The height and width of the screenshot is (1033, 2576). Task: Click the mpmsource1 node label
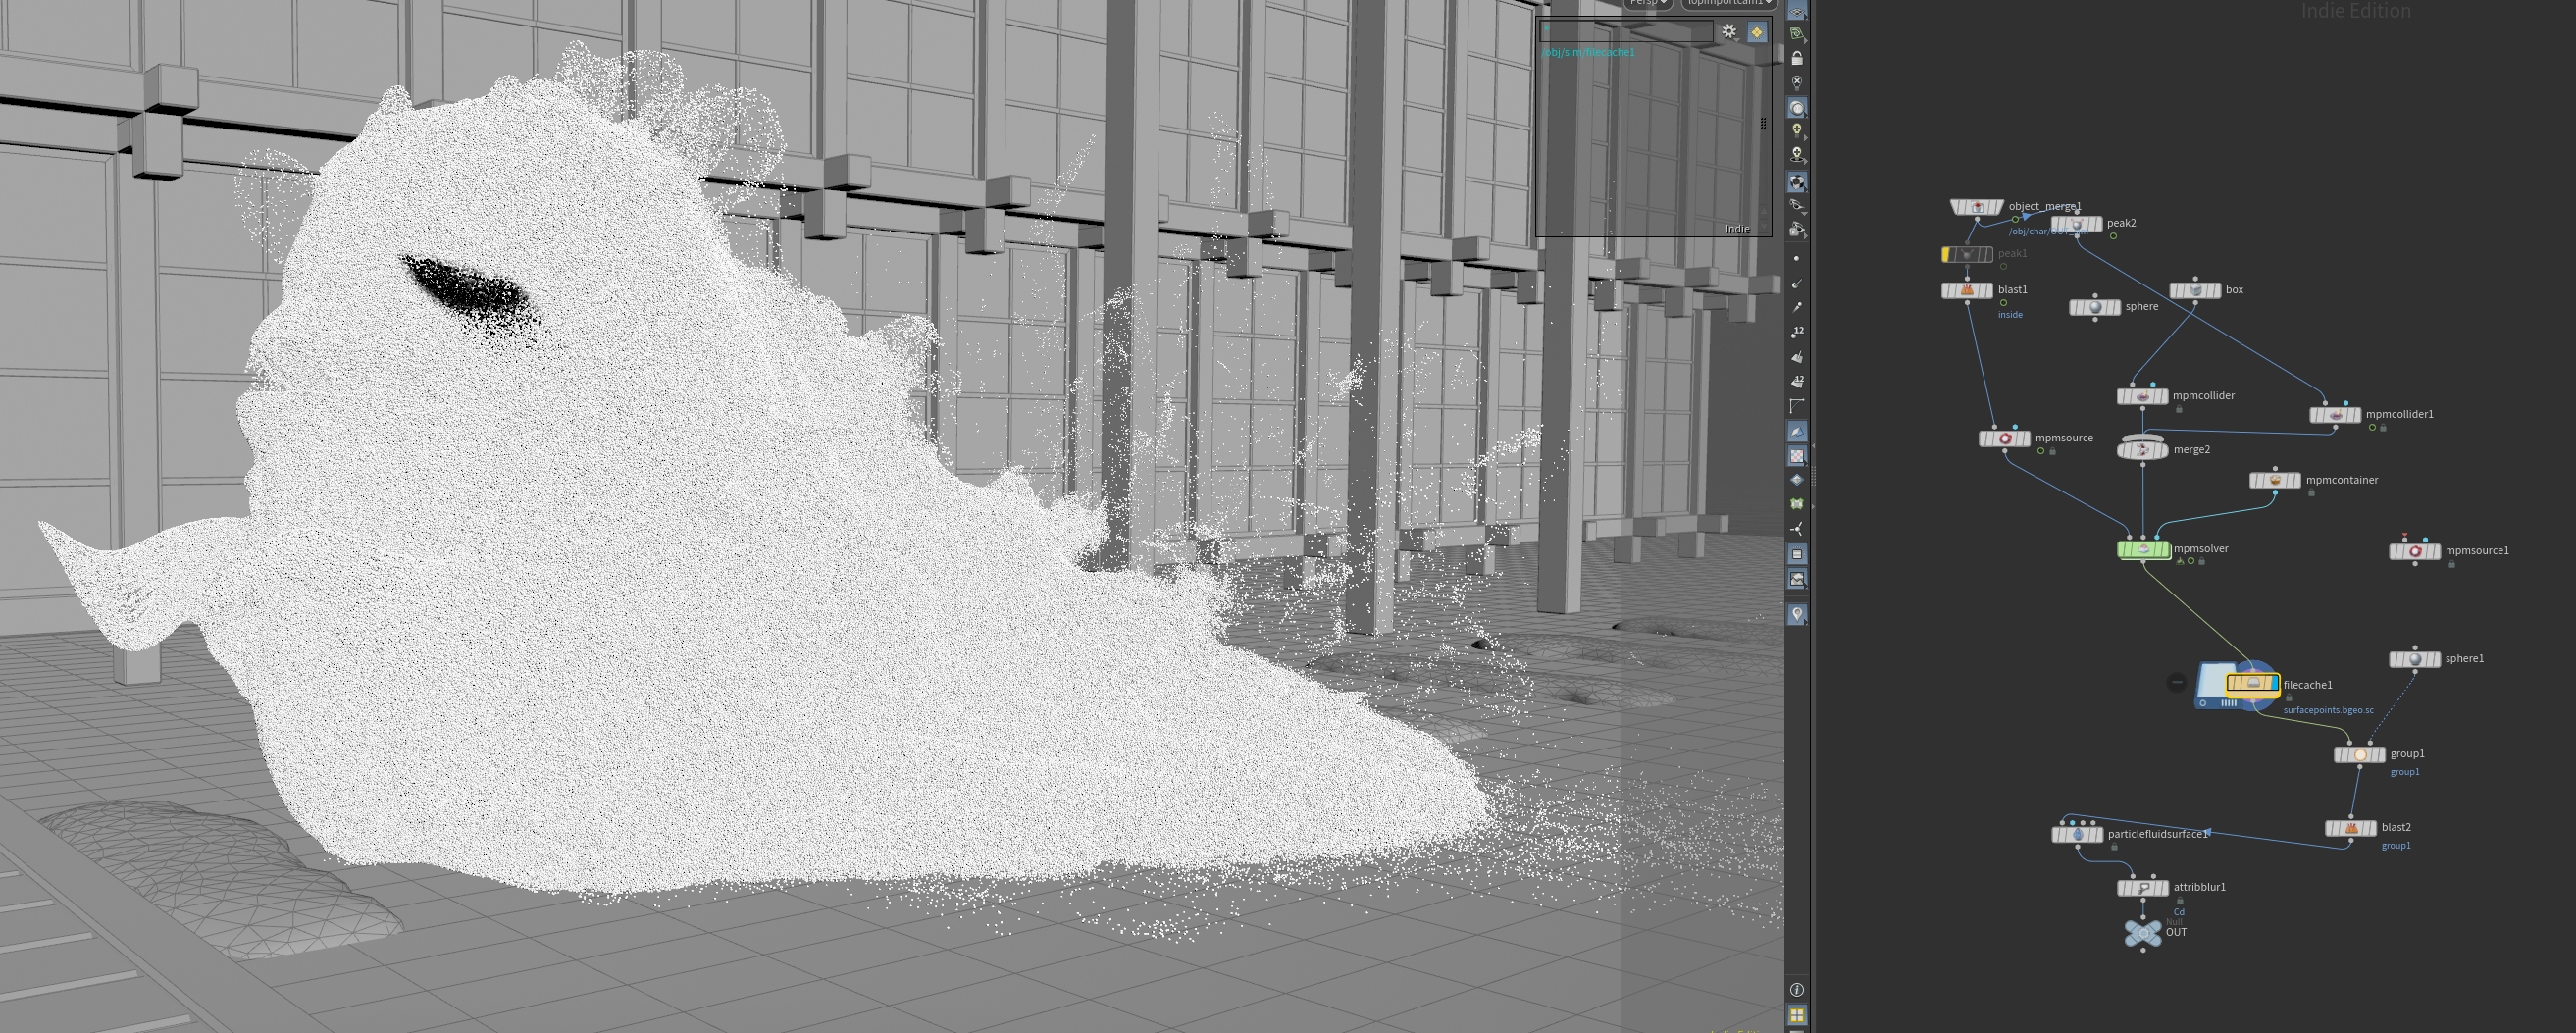click(2477, 551)
